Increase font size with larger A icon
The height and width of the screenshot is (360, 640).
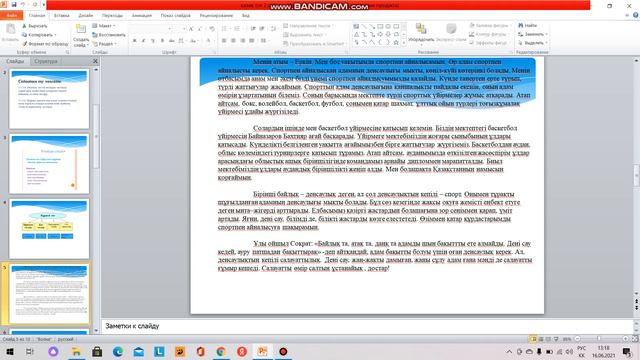(x=191, y=29)
